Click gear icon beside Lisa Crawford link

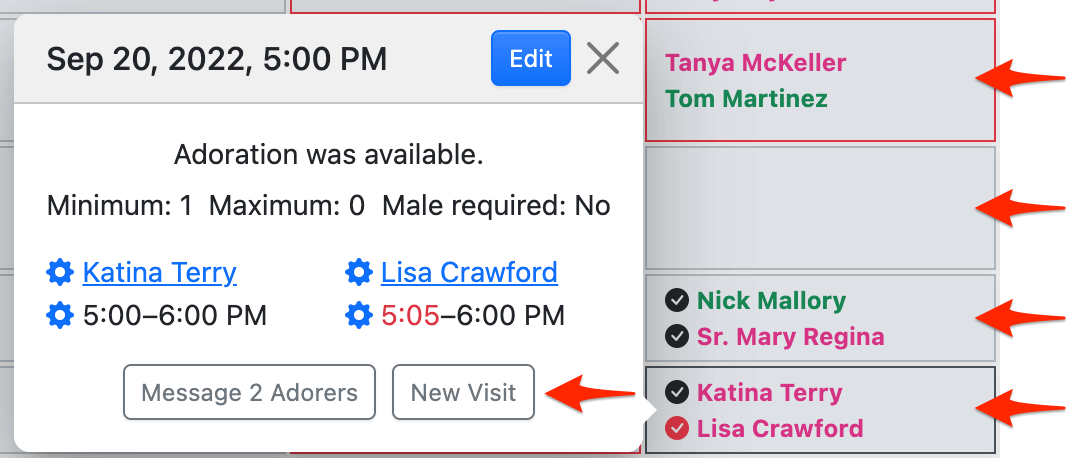point(358,272)
